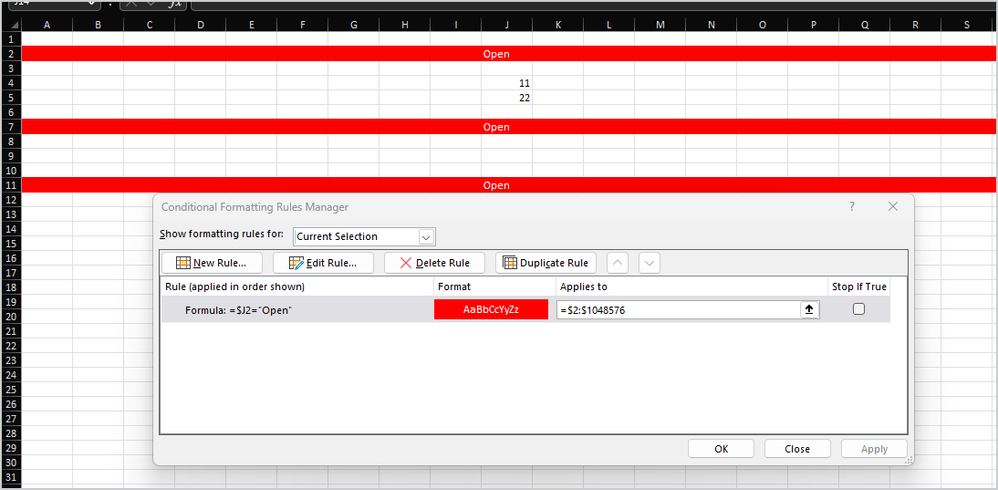Close the Rules Manager with X
The height and width of the screenshot is (490, 998).
click(893, 207)
